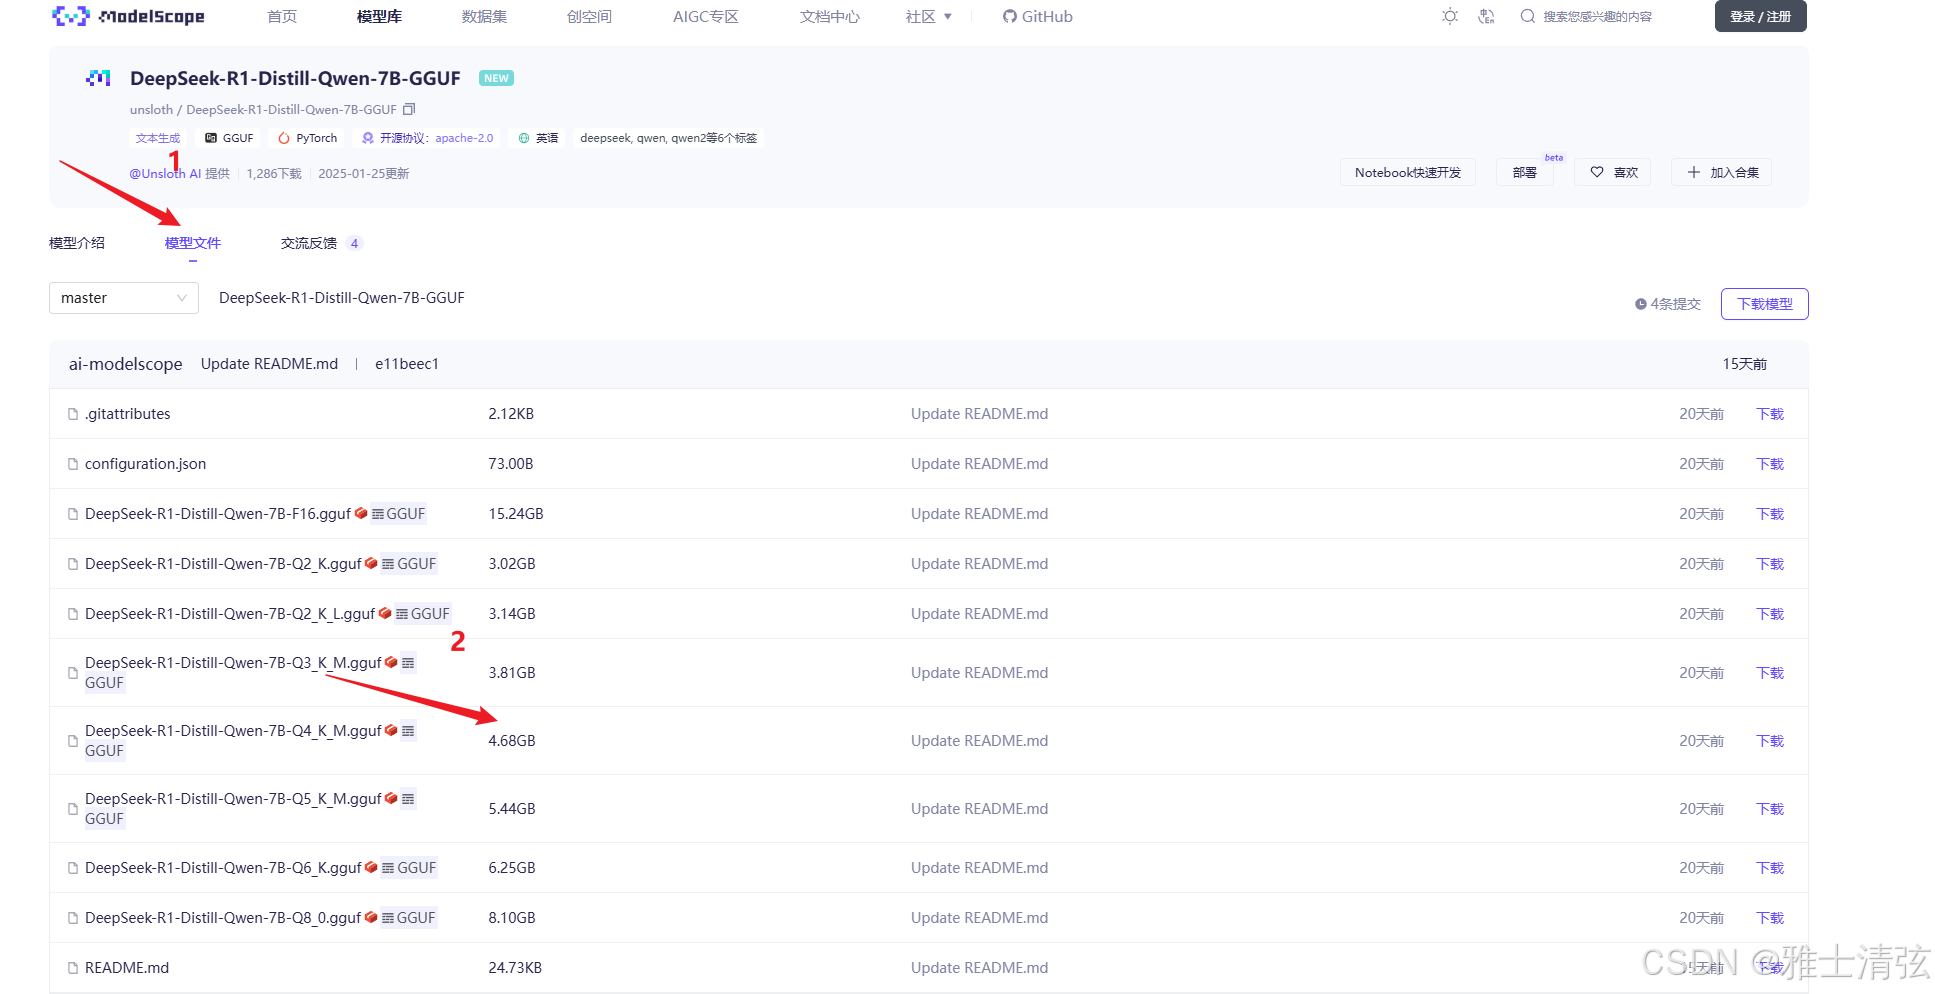The width and height of the screenshot is (1935, 994).
Task: Click the Update README.md message on Q5_K_M row
Action: (x=979, y=809)
